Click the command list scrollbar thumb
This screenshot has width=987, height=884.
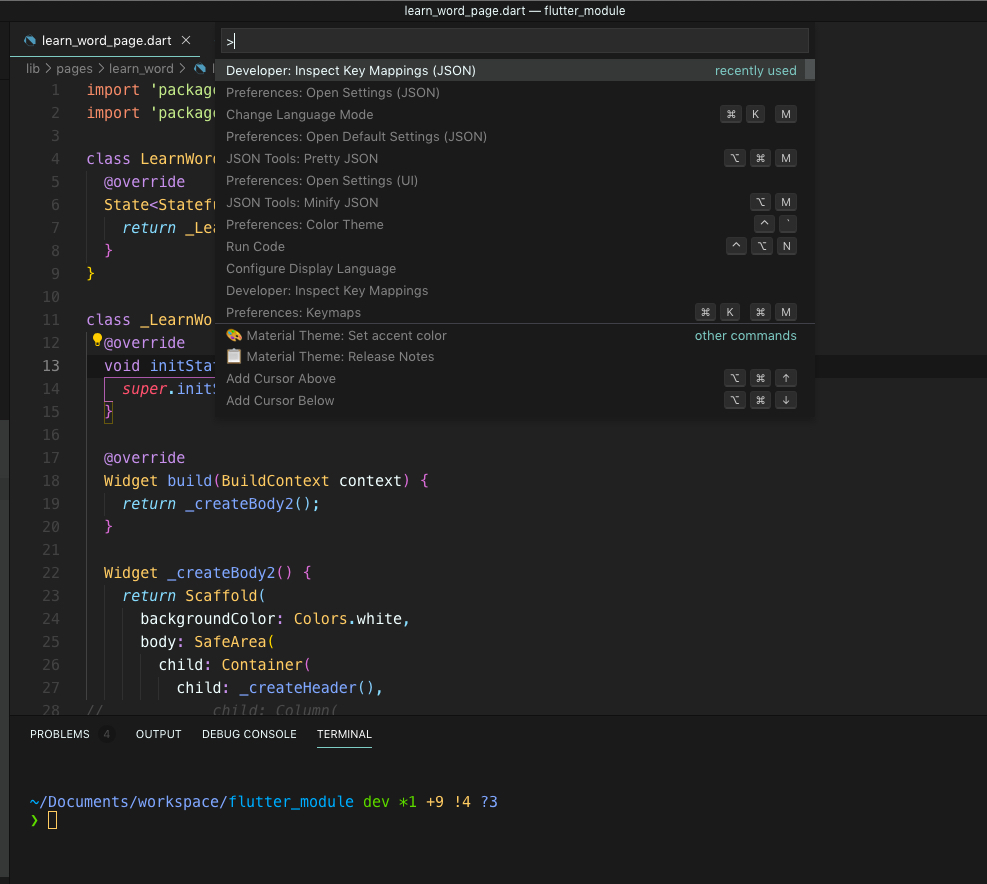coord(810,70)
